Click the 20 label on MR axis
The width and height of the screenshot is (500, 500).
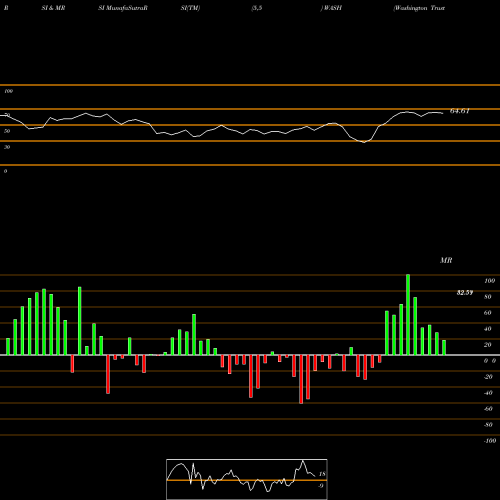coord(488,345)
